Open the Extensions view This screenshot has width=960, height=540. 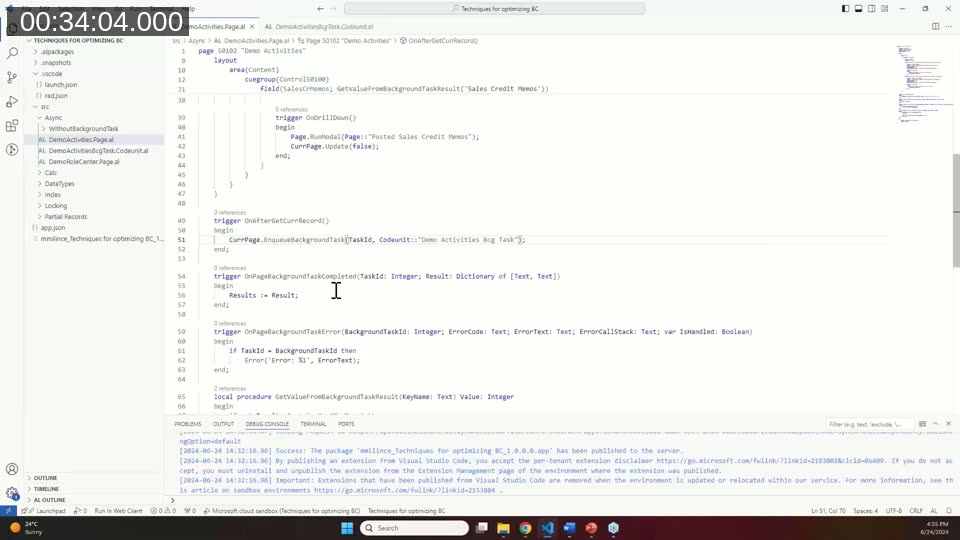pyautogui.click(x=12, y=126)
